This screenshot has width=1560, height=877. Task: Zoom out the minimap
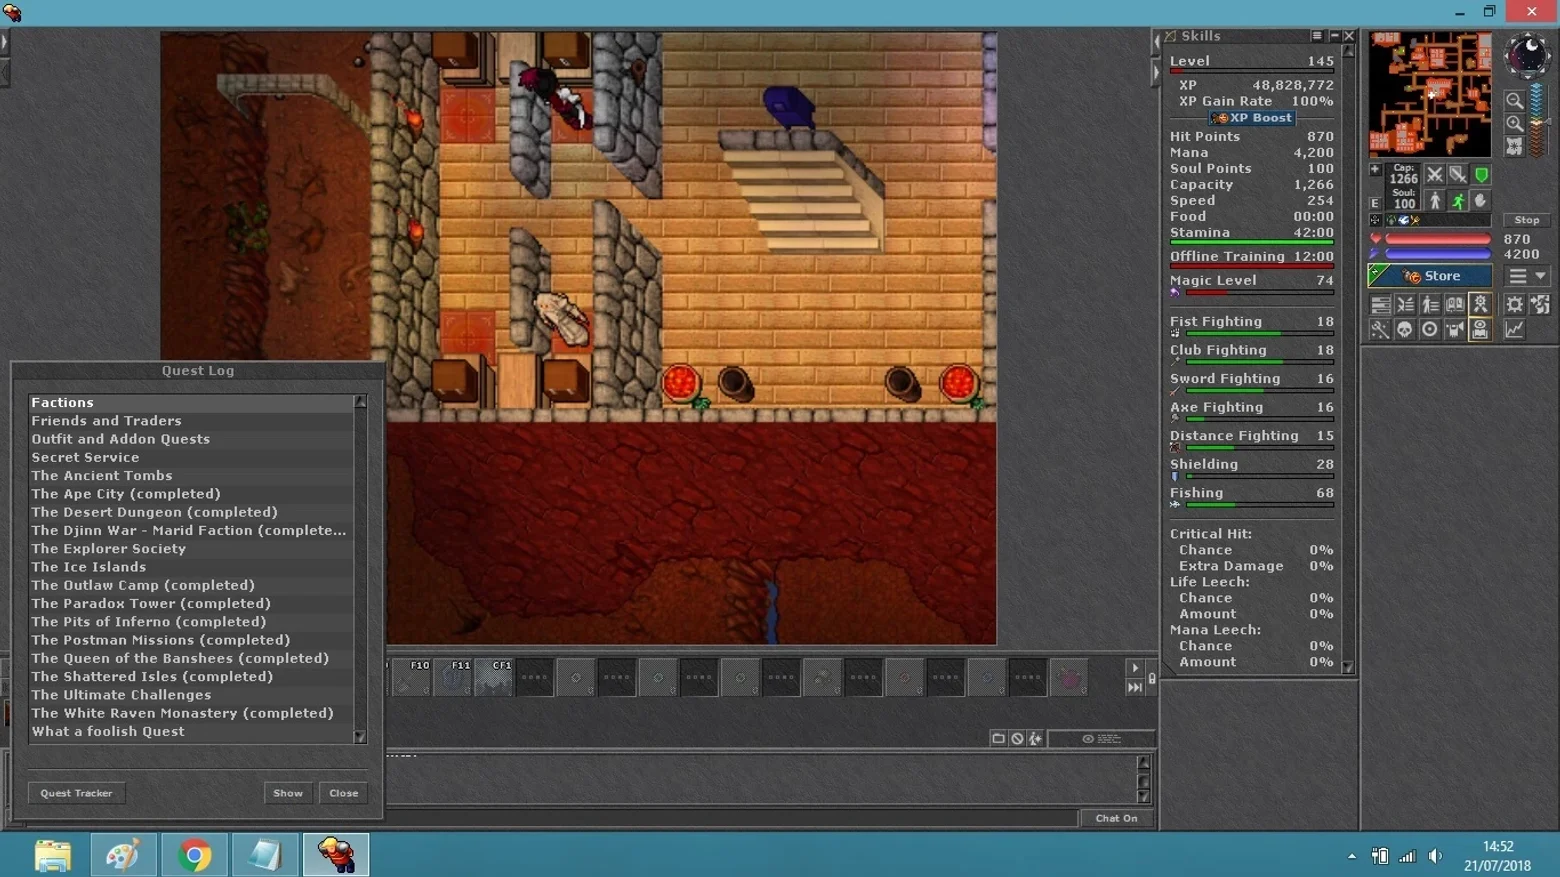click(1515, 101)
